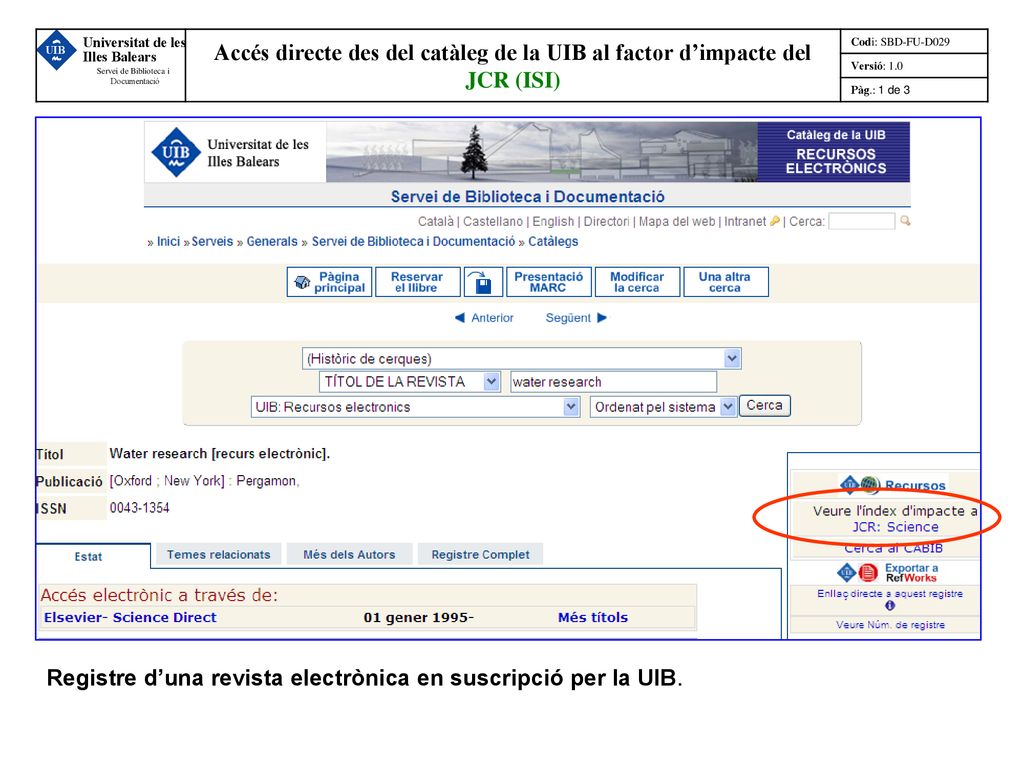Switch to the Registre Complet tab
Viewport: 1024px width, 768px height.
(x=481, y=554)
